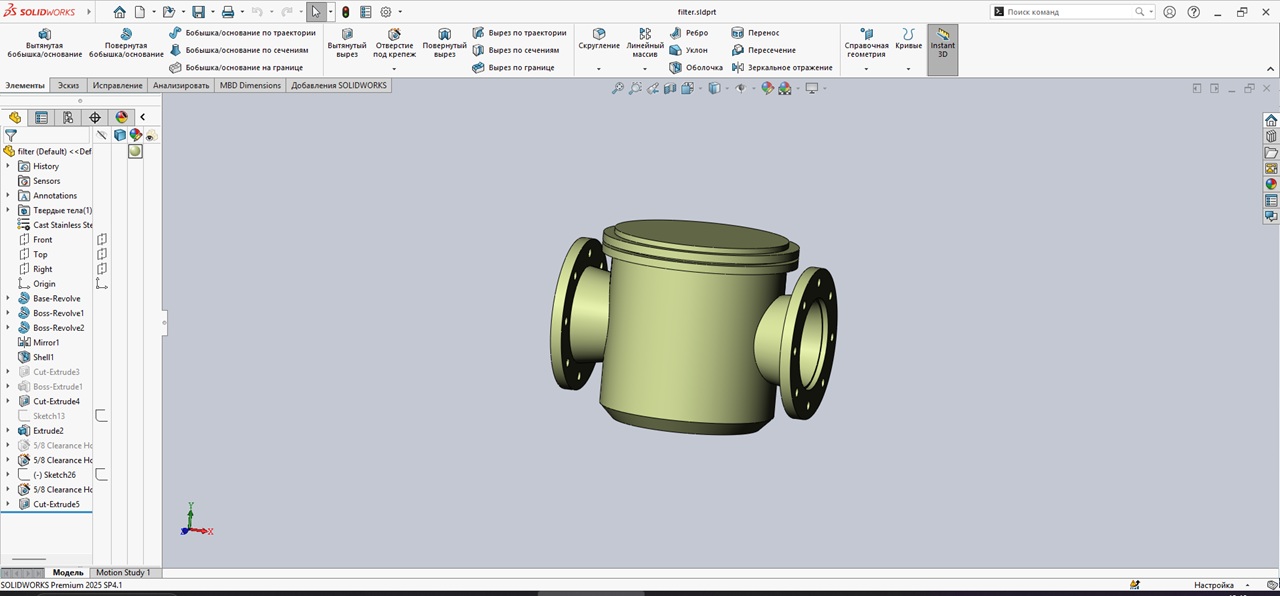This screenshot has width=1280, height=596.
Task: Toggle visibility of the Front plane
Action: click(x=101, y=240)
